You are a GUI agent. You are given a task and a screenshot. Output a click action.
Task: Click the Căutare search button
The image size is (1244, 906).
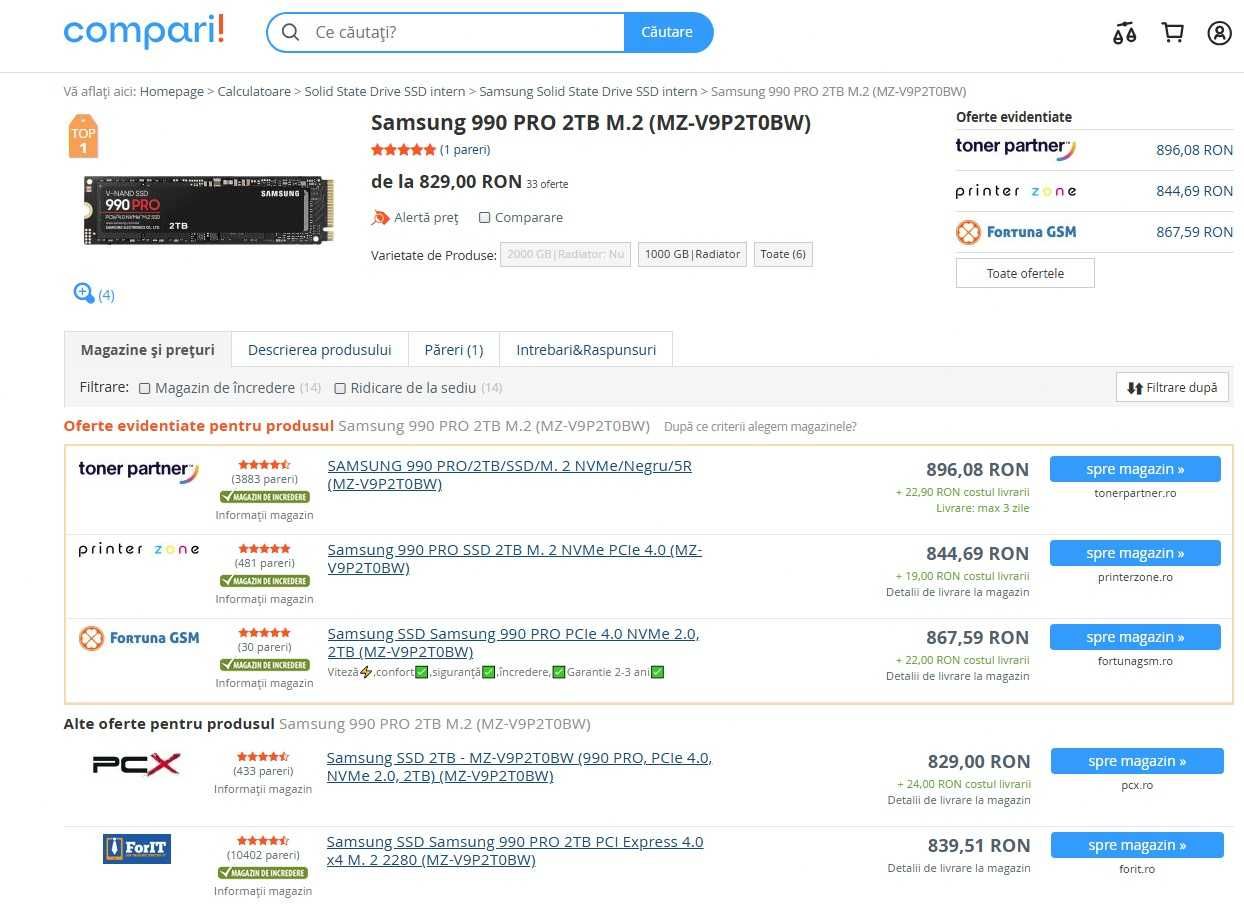(x=667, y=32)
